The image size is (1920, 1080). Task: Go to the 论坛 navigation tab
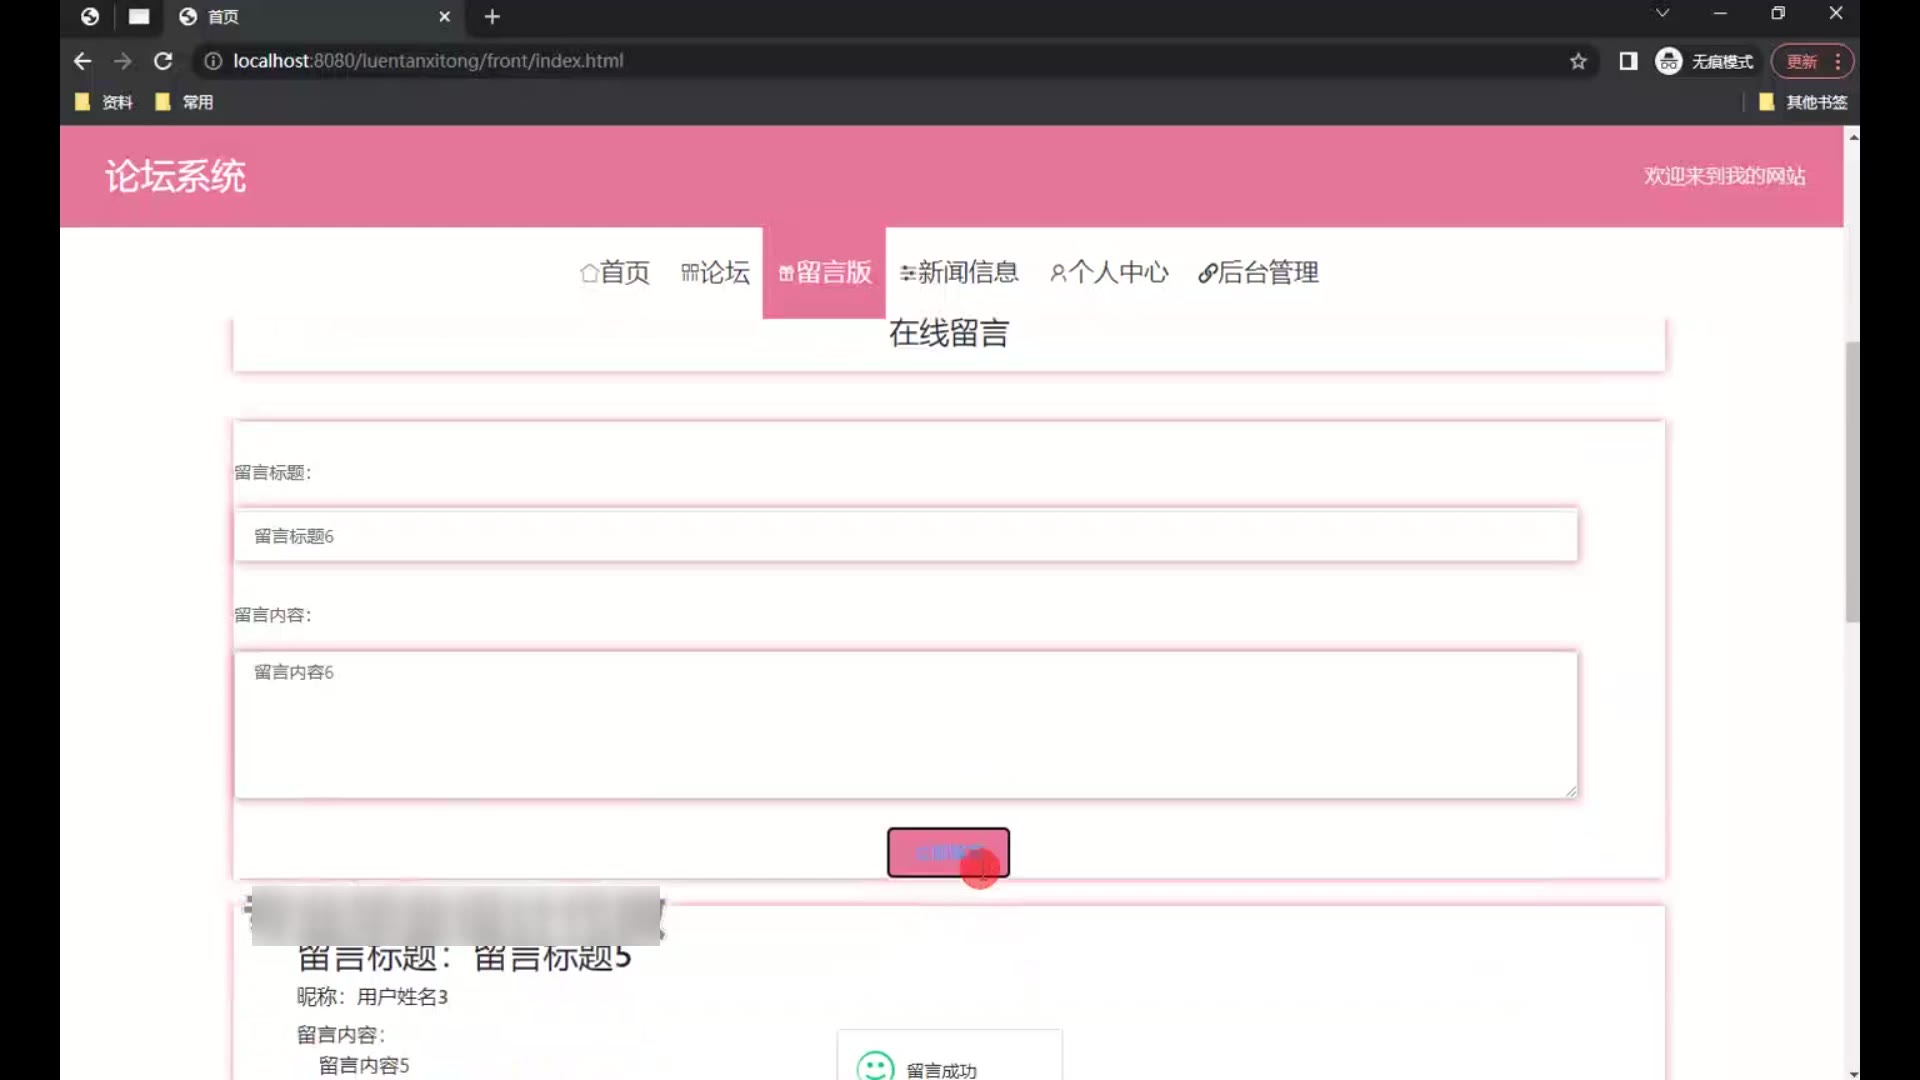click(715, 272)
